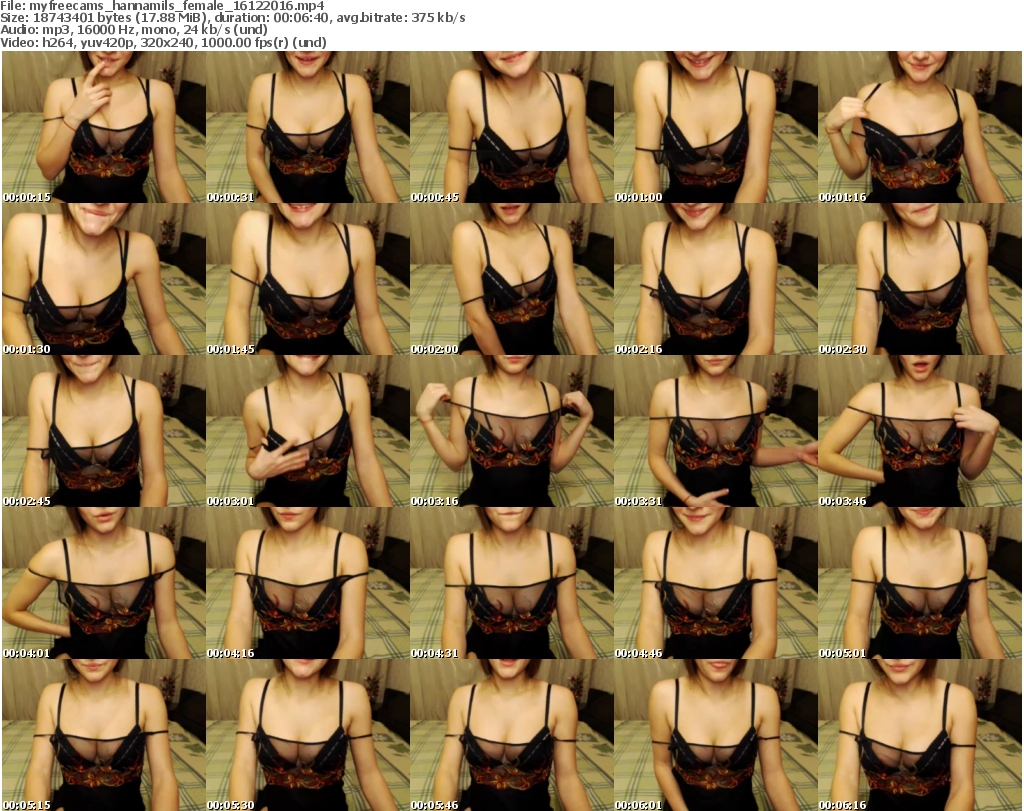This screenshot has height=811, width=1024.
Task: Select the thumbnail at 00:03:46
Action: click(920, 432)
